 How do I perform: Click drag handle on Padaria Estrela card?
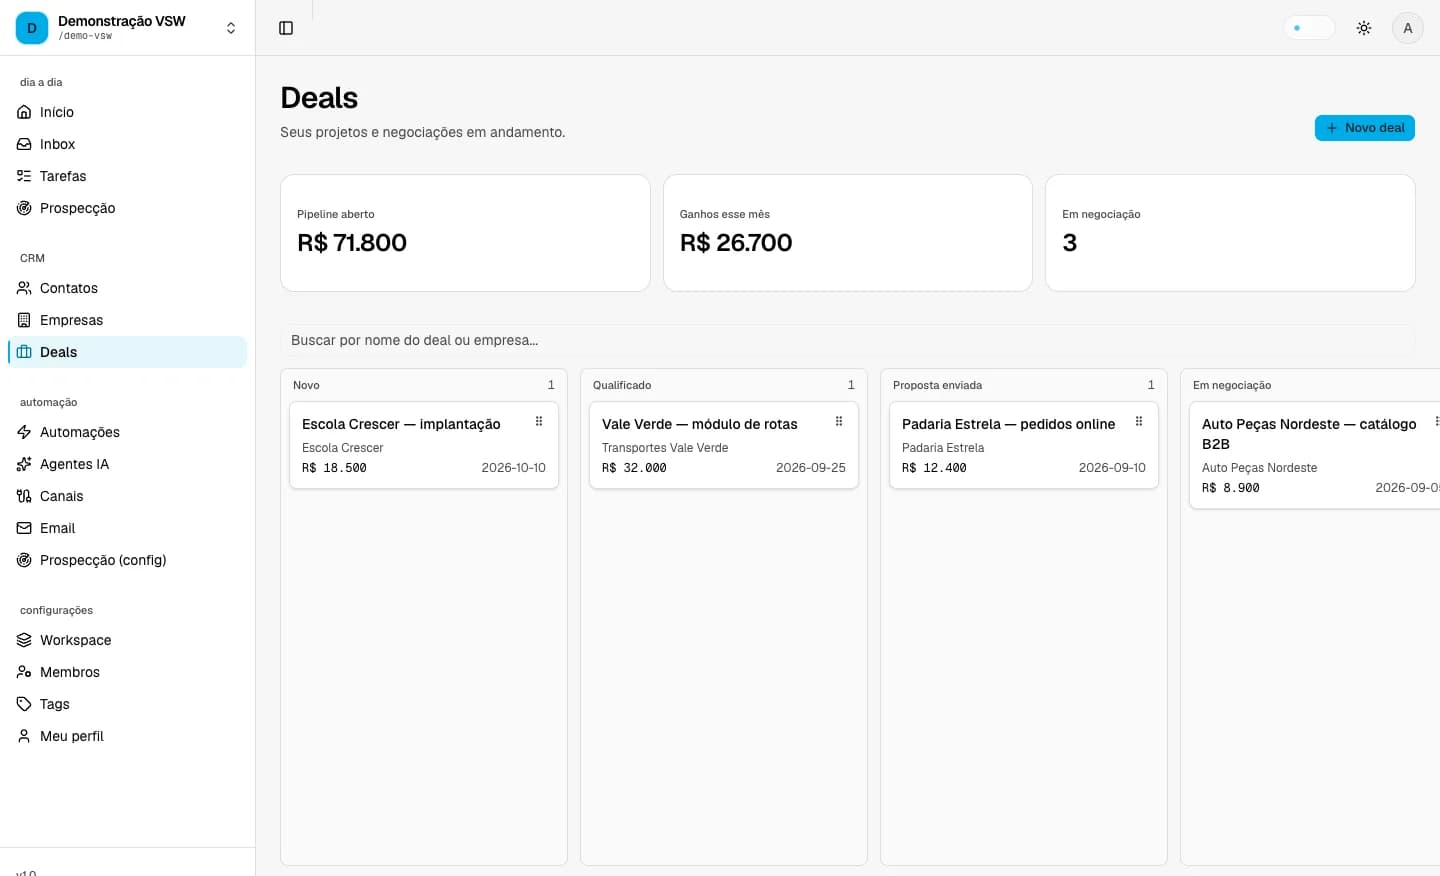point(1139,422)
